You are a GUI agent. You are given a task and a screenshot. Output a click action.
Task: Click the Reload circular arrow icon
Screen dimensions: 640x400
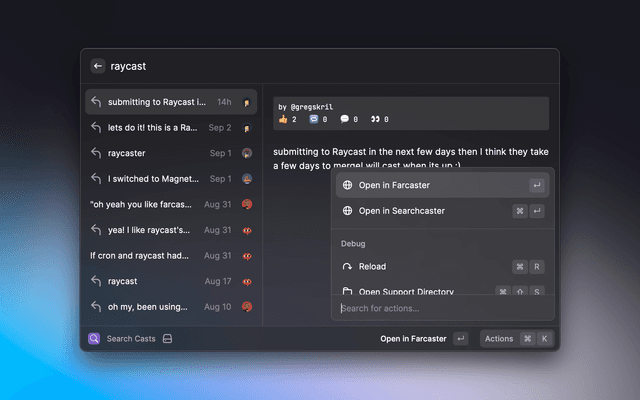click(347, 267)
